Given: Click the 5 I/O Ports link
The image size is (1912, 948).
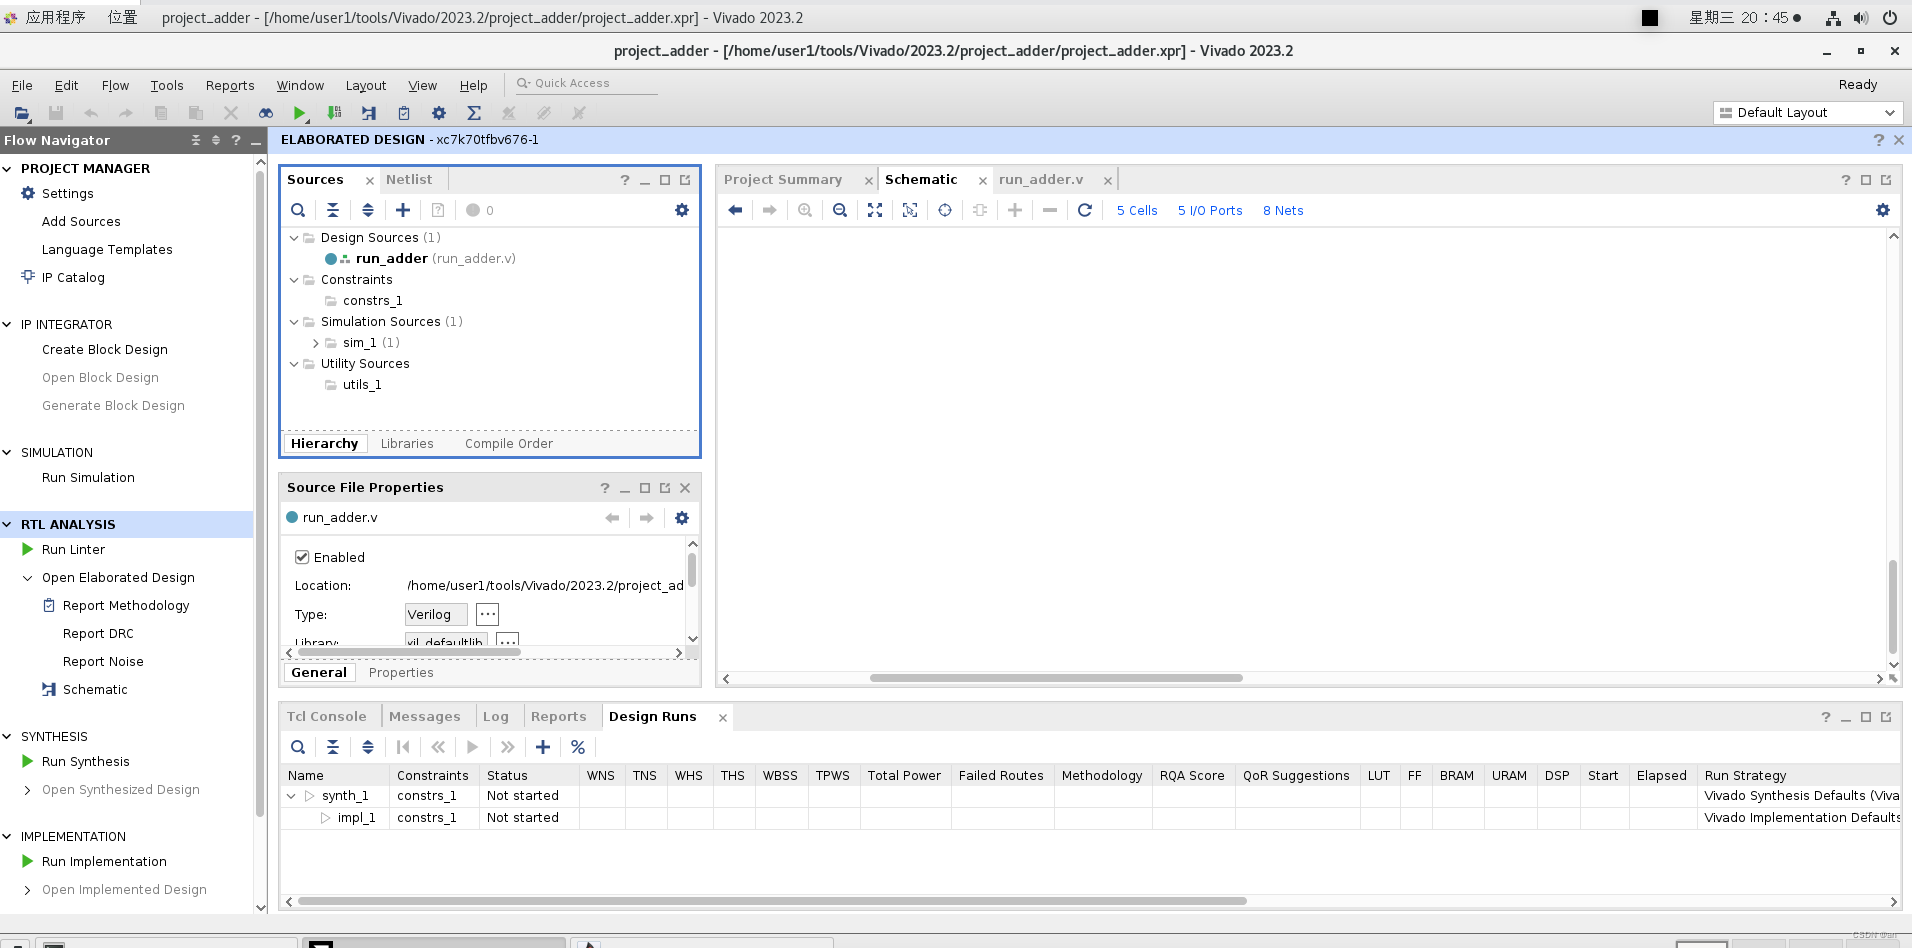Looking at the screenshot, I should click(x=1210, y=211).
